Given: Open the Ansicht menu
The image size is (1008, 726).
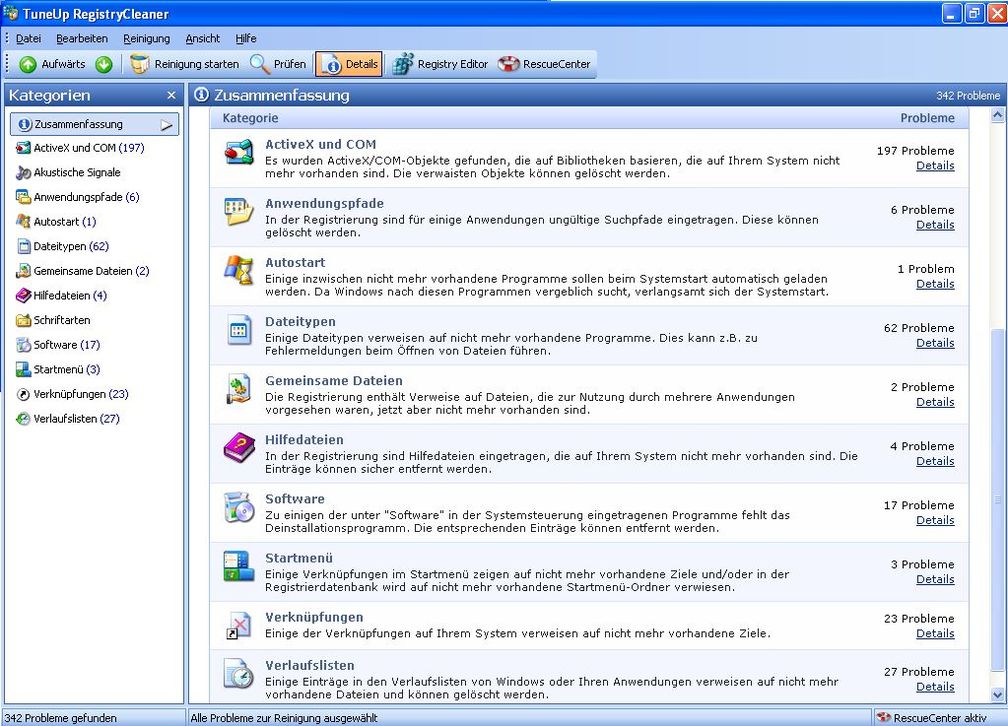Looking at the screenshot, I should point(202,39).
